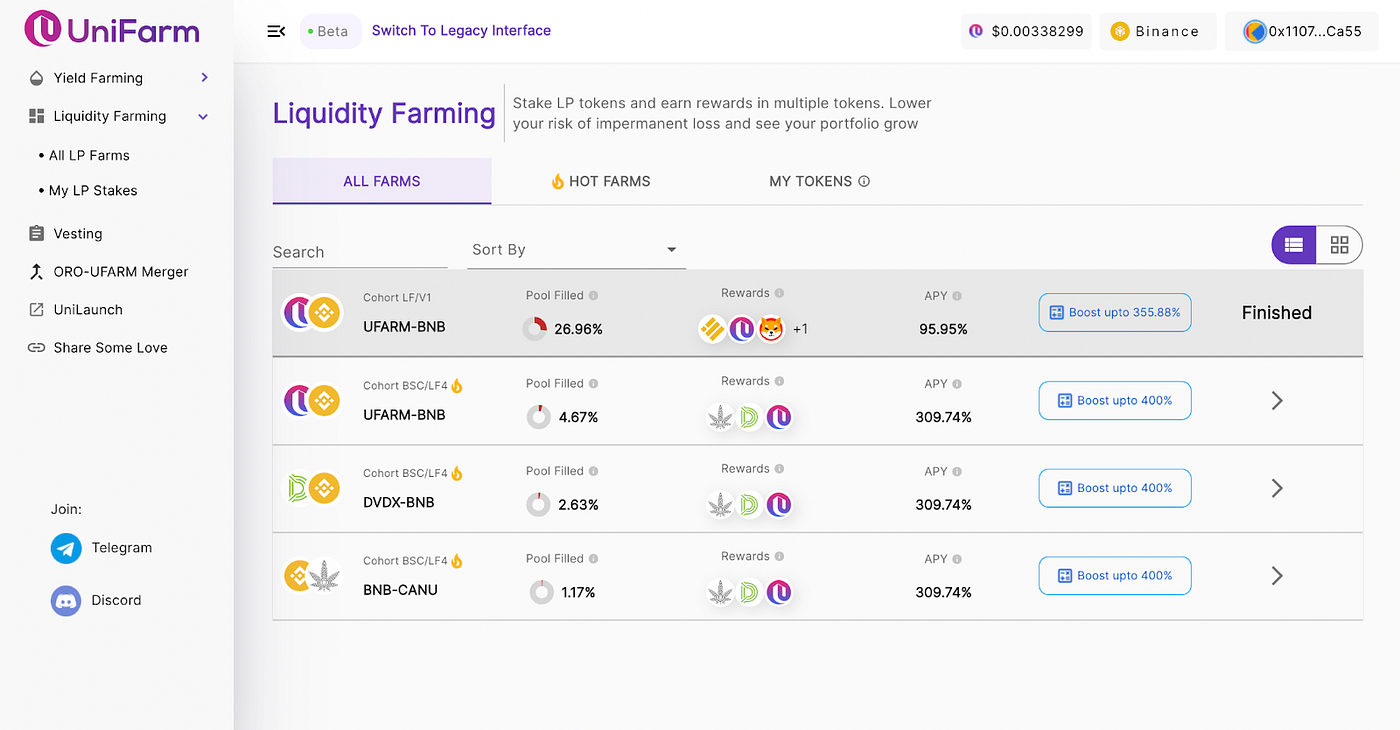Viewport: 1400px width, 730px height.
Task: Click 26.96% pool filled progress ring
Action: tap(535, 328)
